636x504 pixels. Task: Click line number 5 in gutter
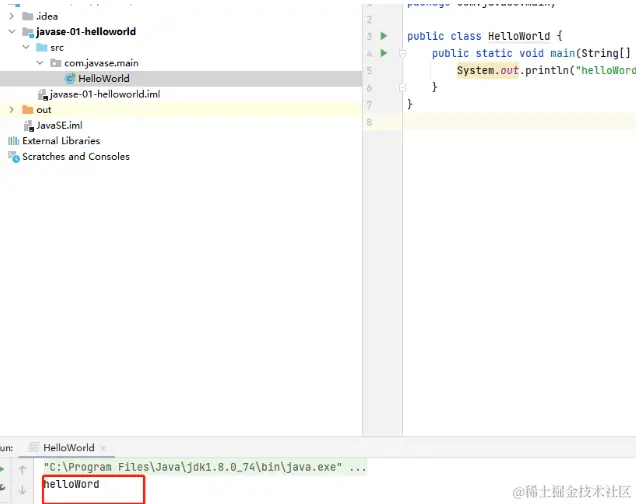[369, 71]
